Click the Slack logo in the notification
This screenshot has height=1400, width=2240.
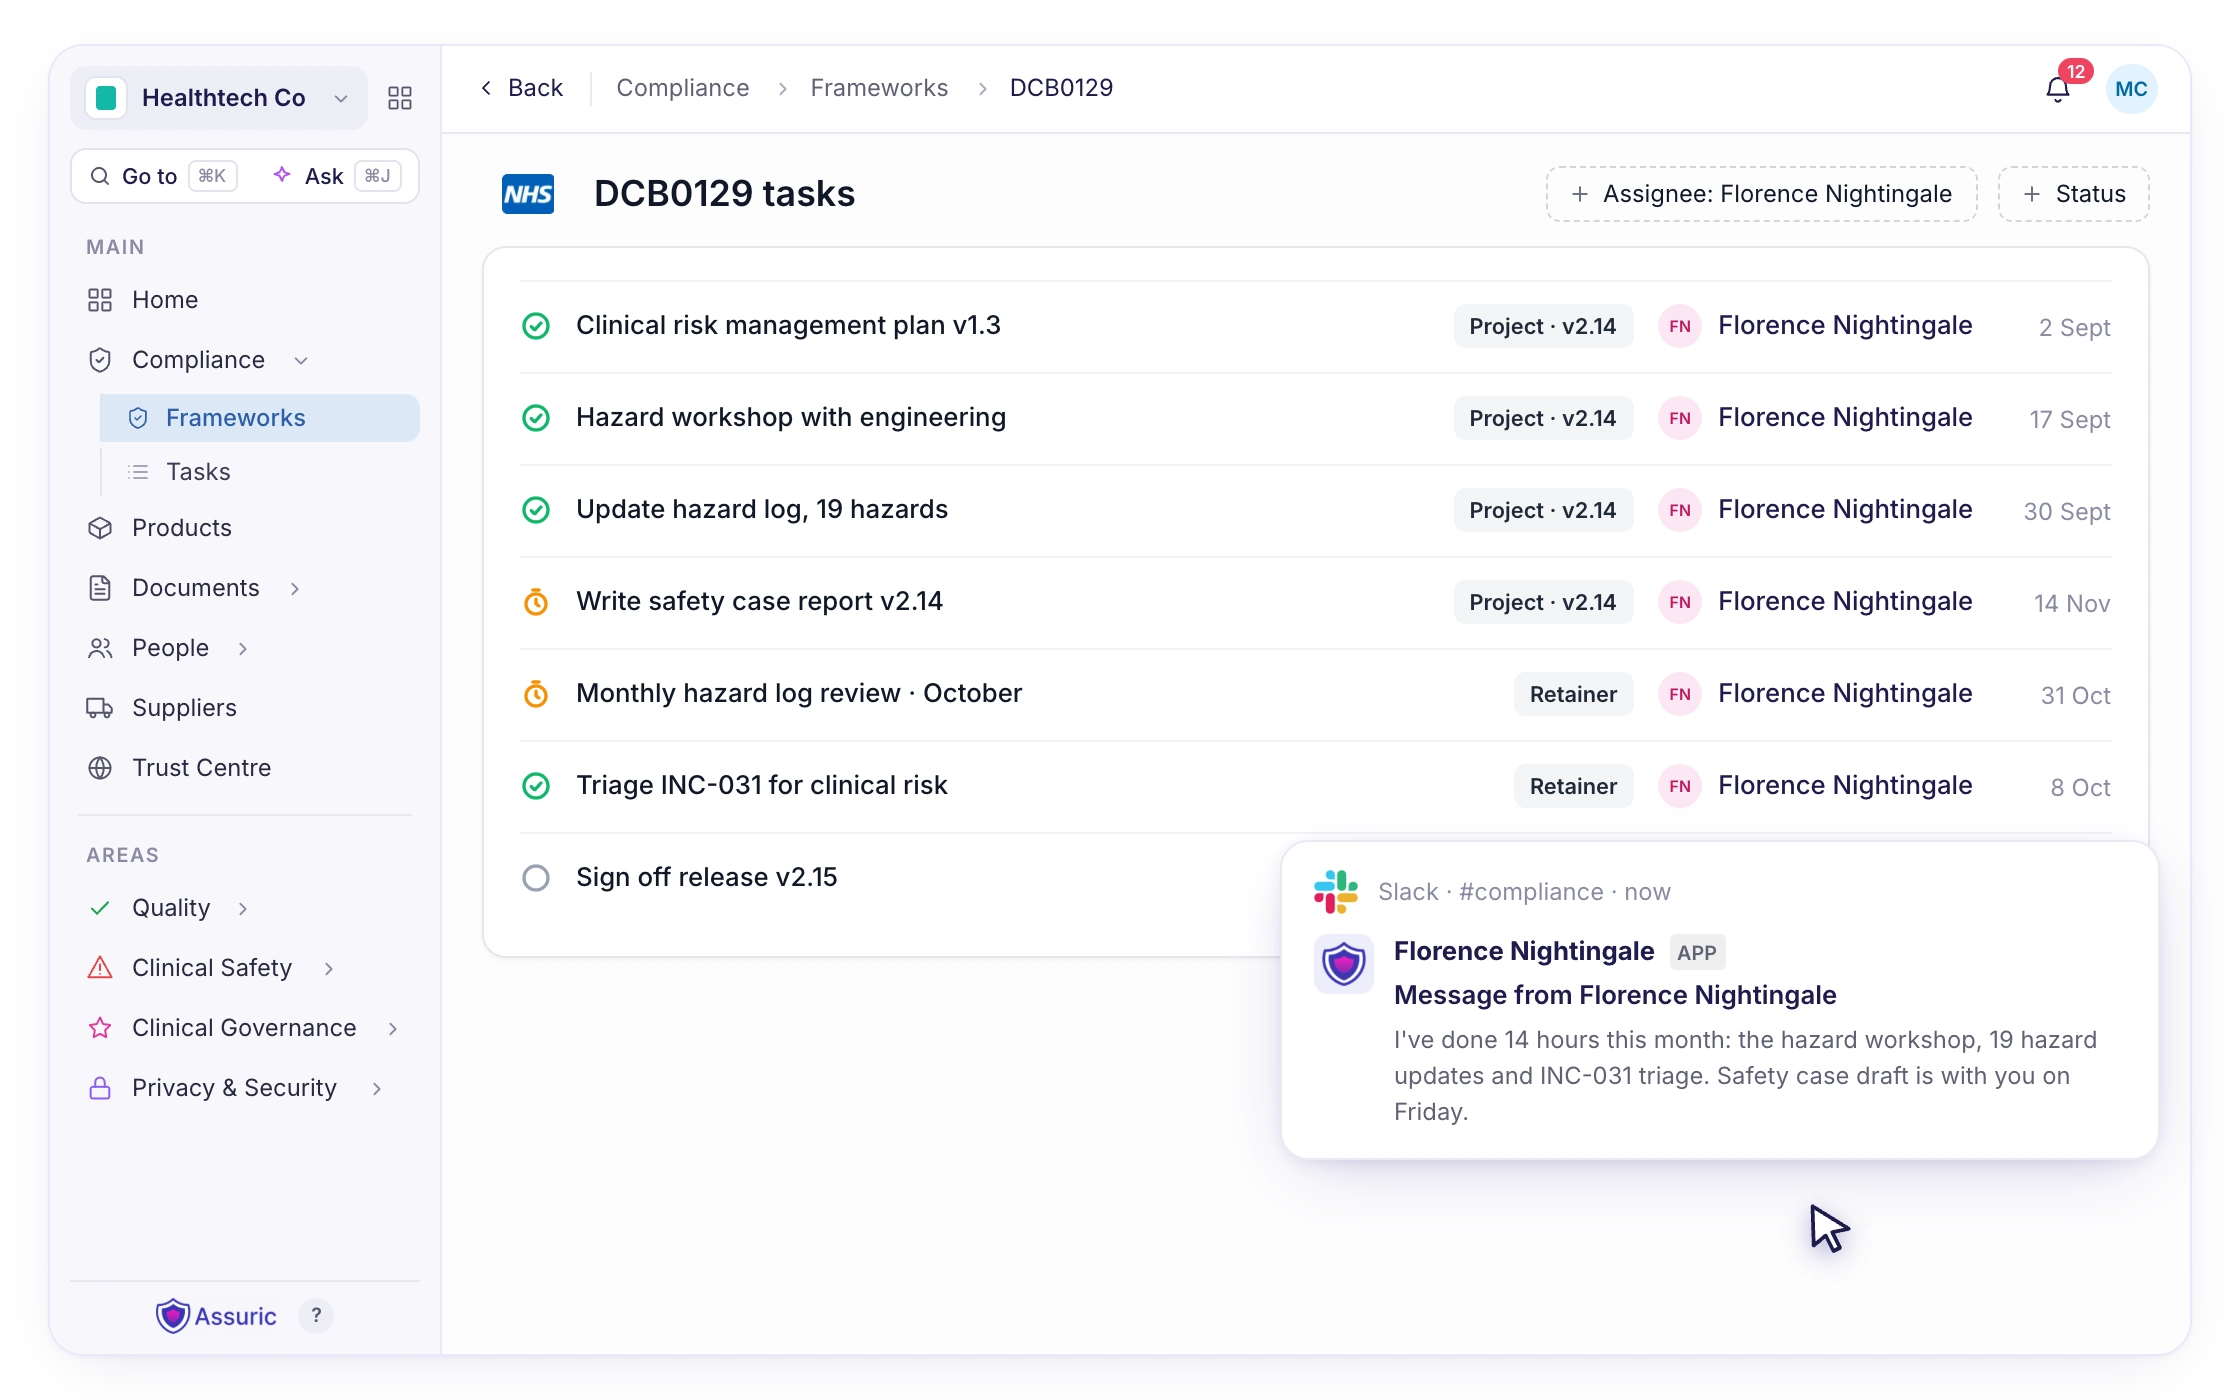1336,892
